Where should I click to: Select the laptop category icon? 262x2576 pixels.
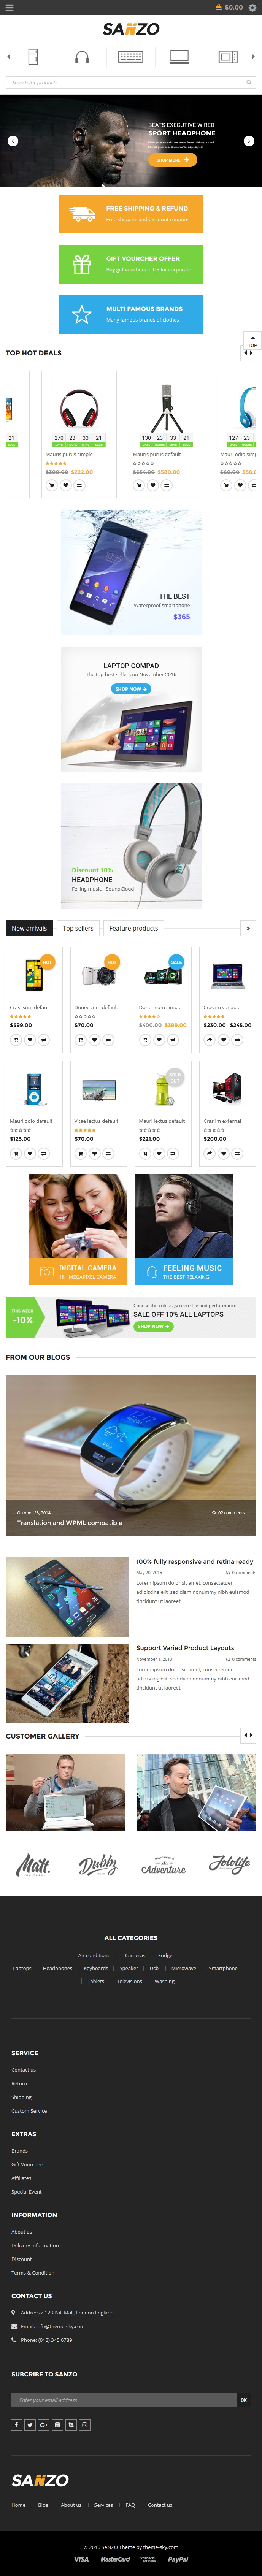180,57
